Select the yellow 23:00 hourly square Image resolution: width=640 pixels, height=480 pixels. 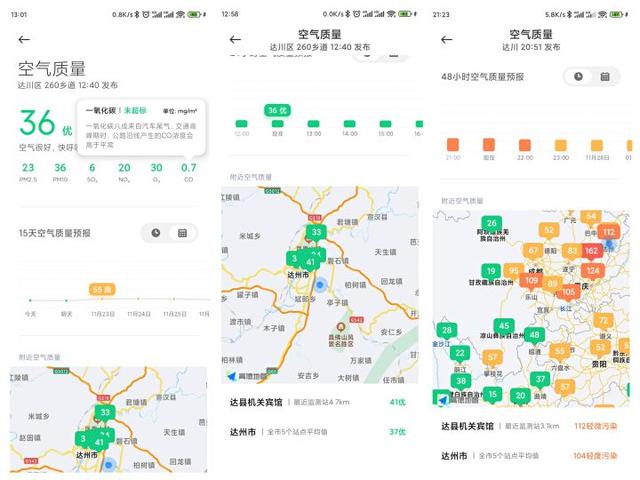coord(560,145)
